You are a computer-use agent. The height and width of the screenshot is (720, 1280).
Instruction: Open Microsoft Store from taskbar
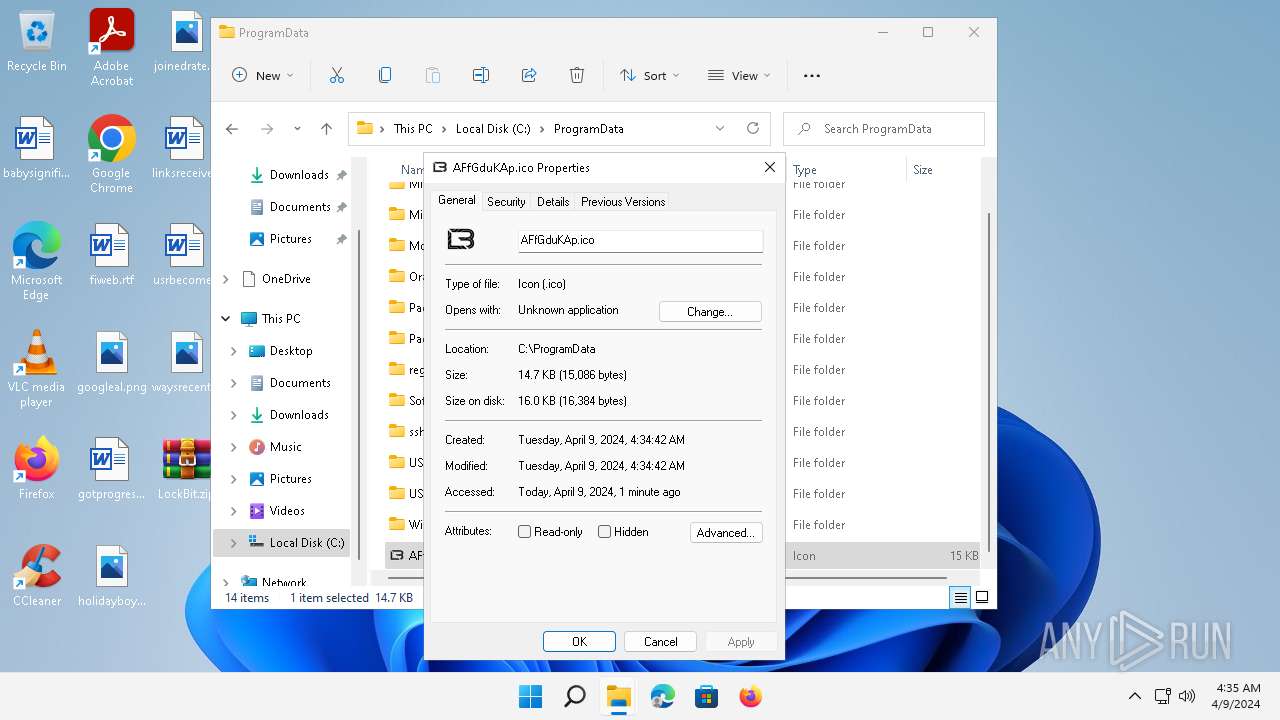[707, 696]
